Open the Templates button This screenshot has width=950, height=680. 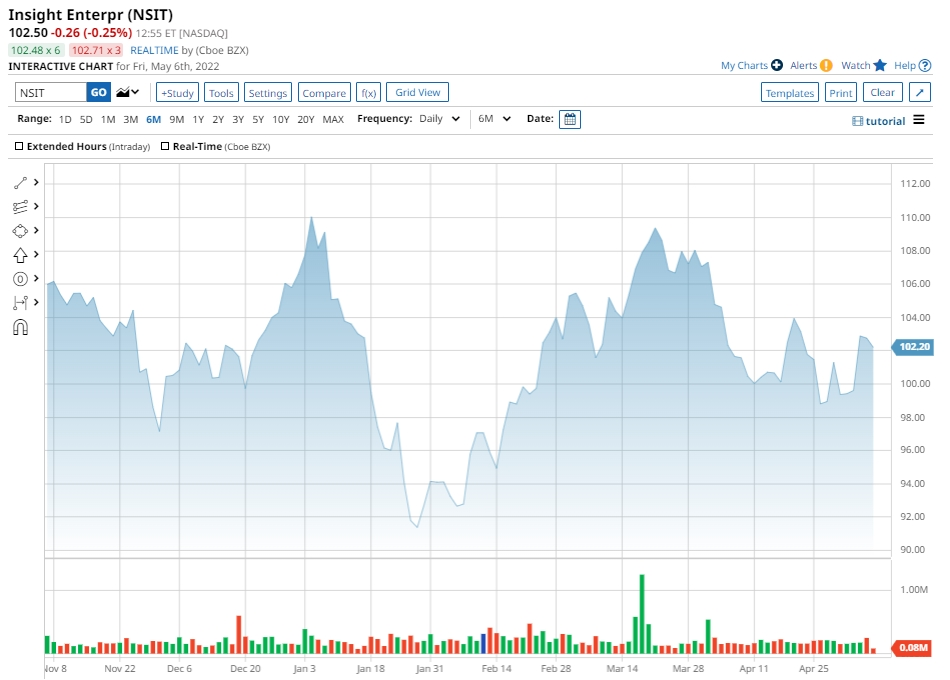(x=789, y=93)
